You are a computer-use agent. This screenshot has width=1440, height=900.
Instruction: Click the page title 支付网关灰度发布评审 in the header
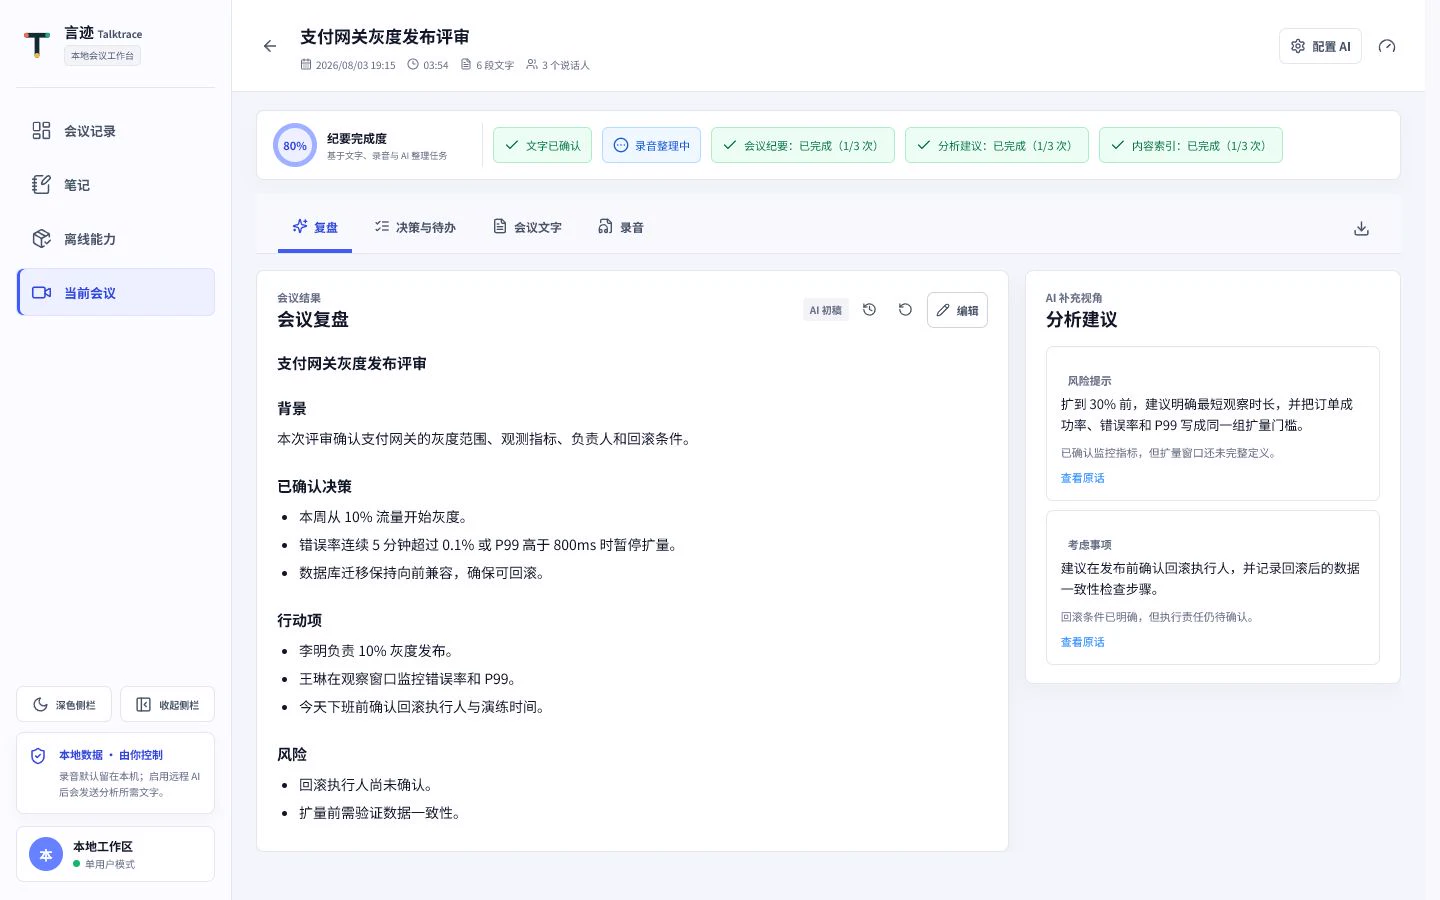pos(385,37)
